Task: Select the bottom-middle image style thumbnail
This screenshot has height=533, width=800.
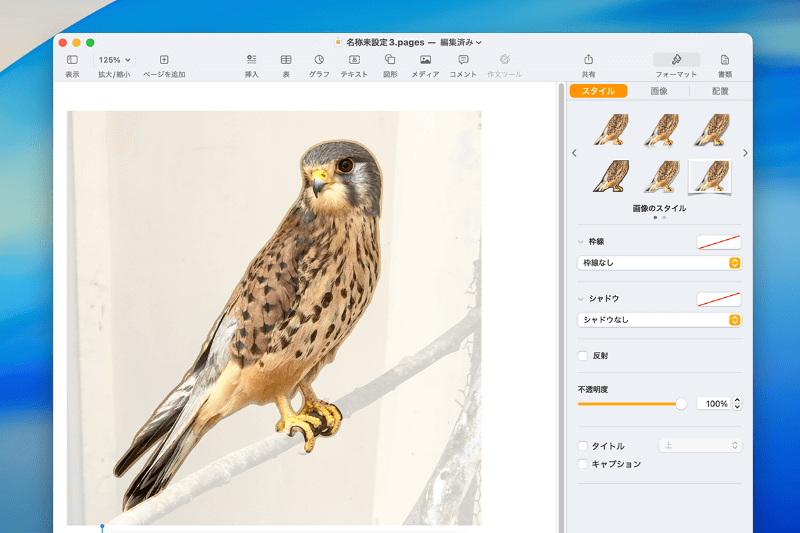Action: (661, 176)
